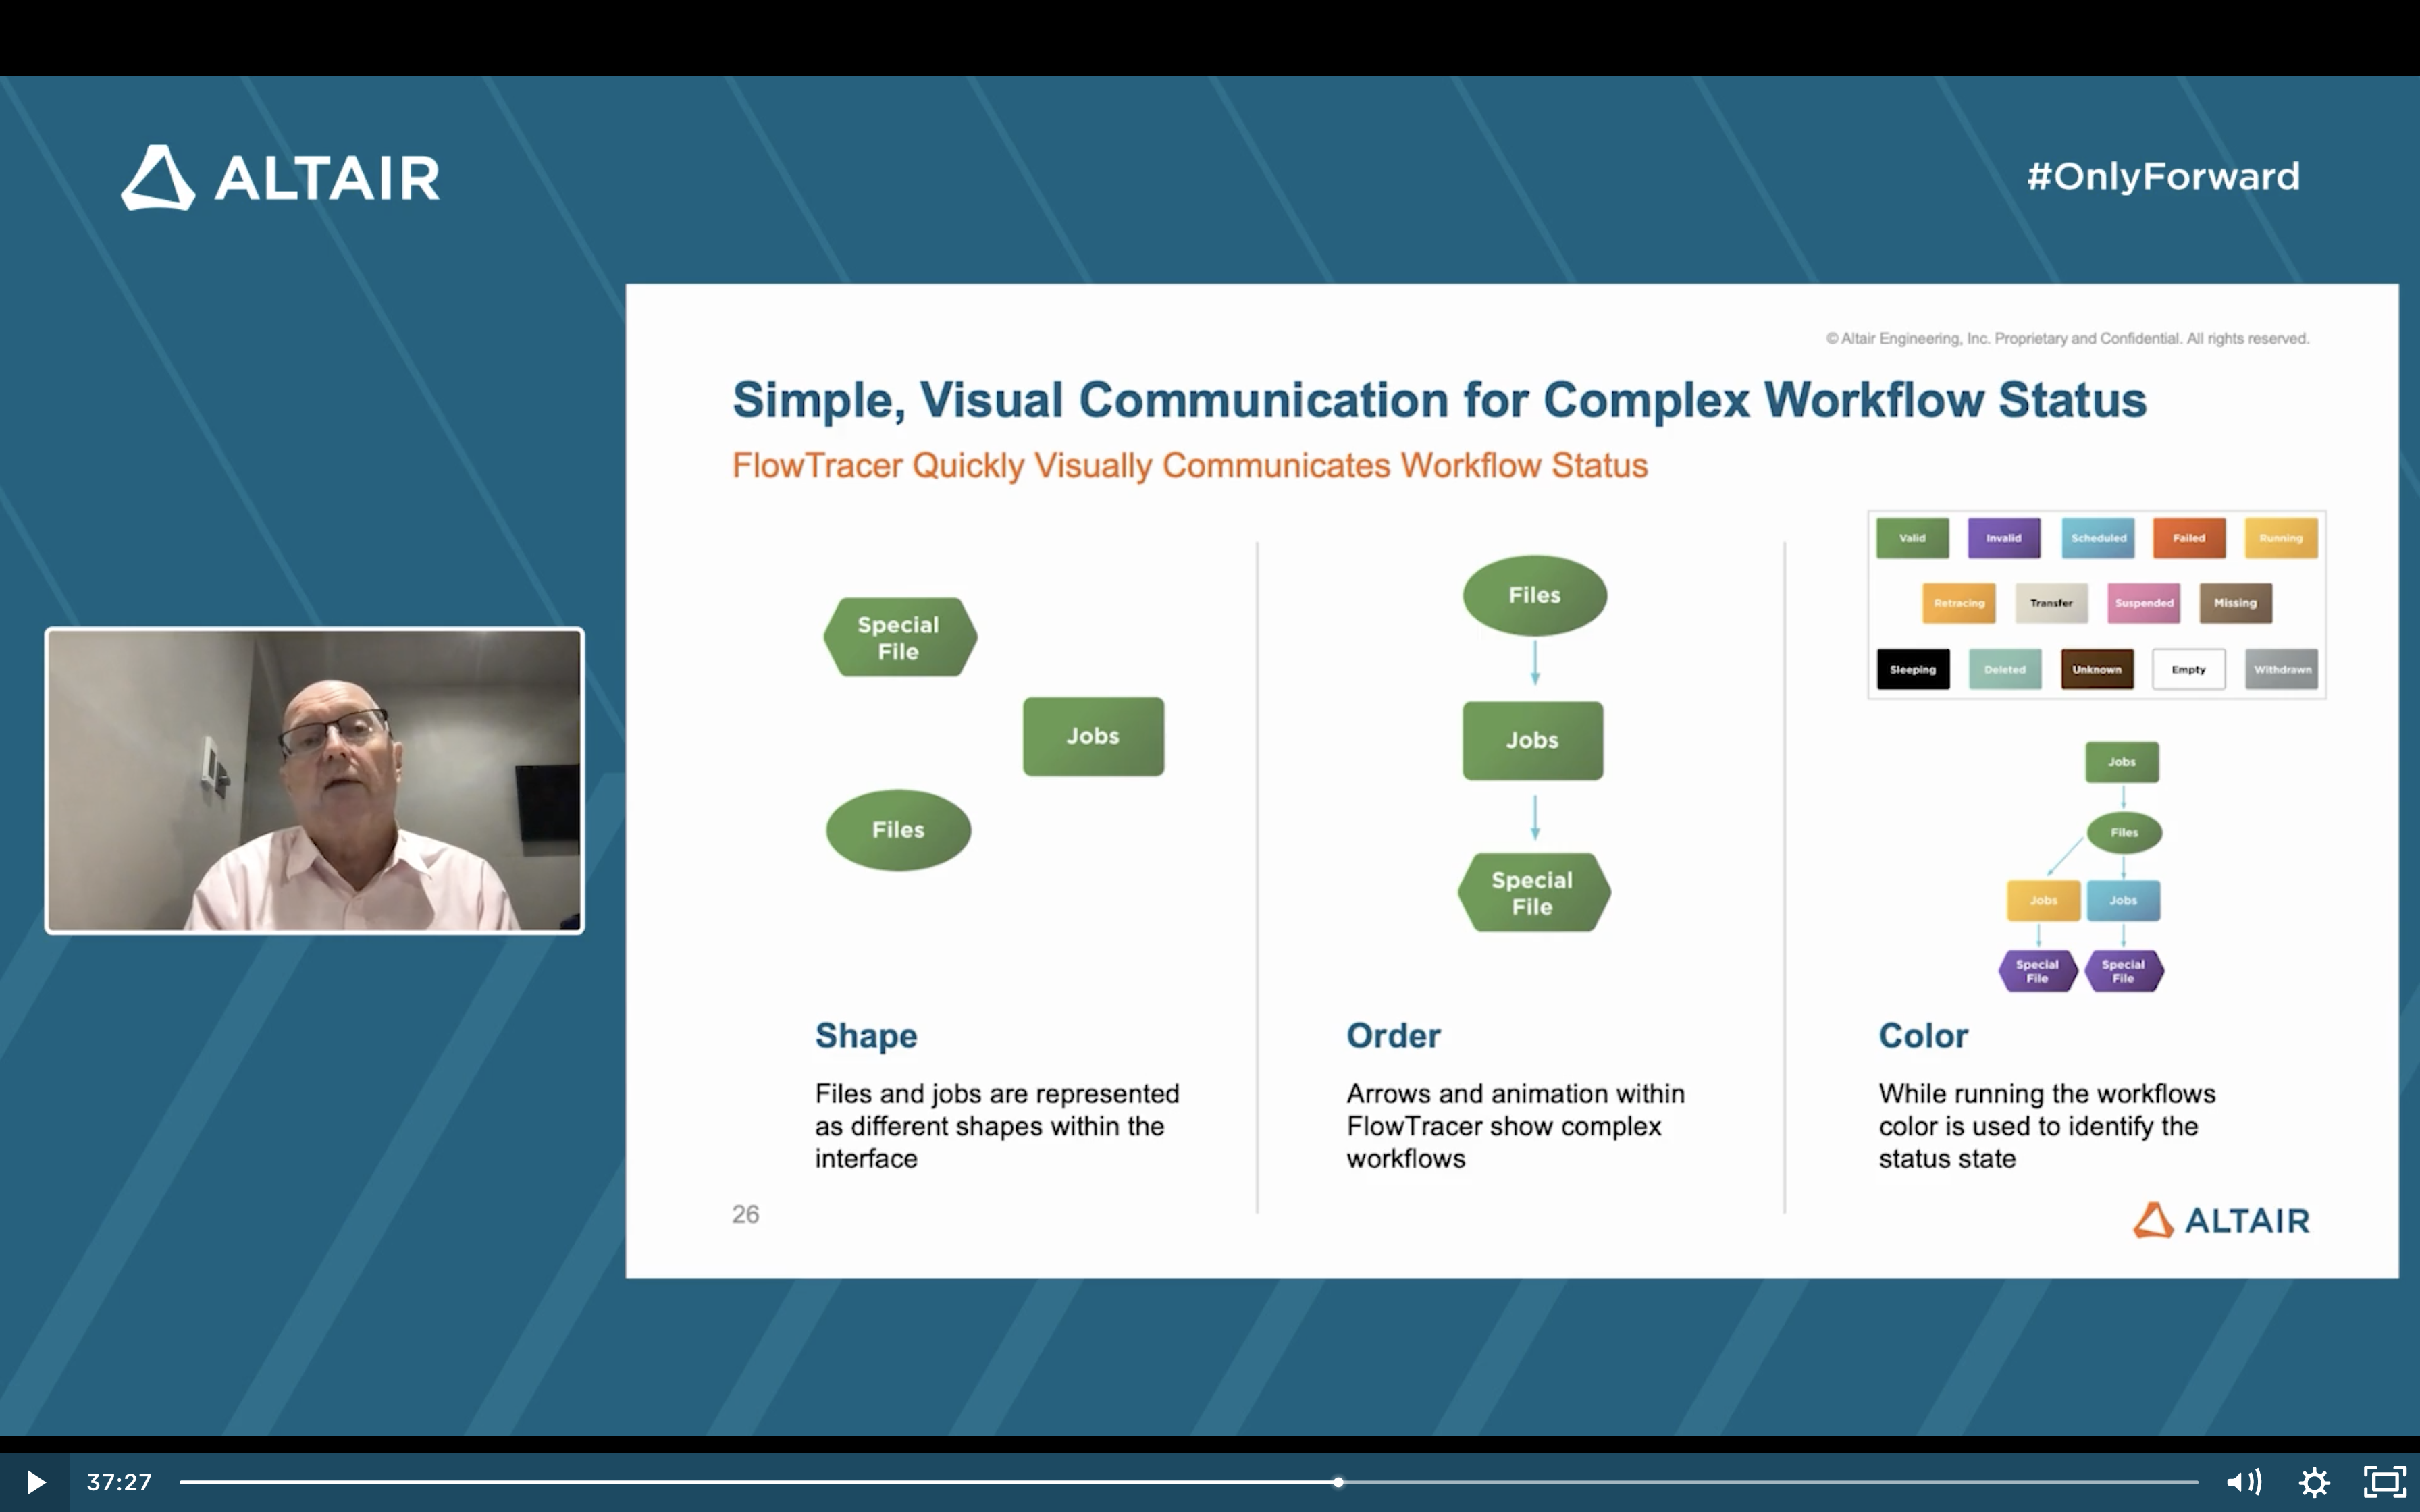Screen dimensions: 2420x1512
Task: Click the Transfer status swatch
Action: (x=2051, y=603)
